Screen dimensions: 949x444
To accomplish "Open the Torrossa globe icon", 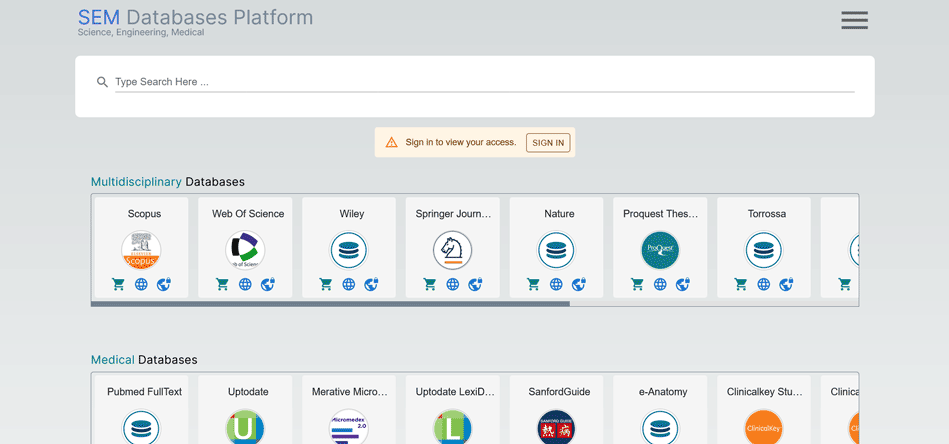I will click(764, 284).
